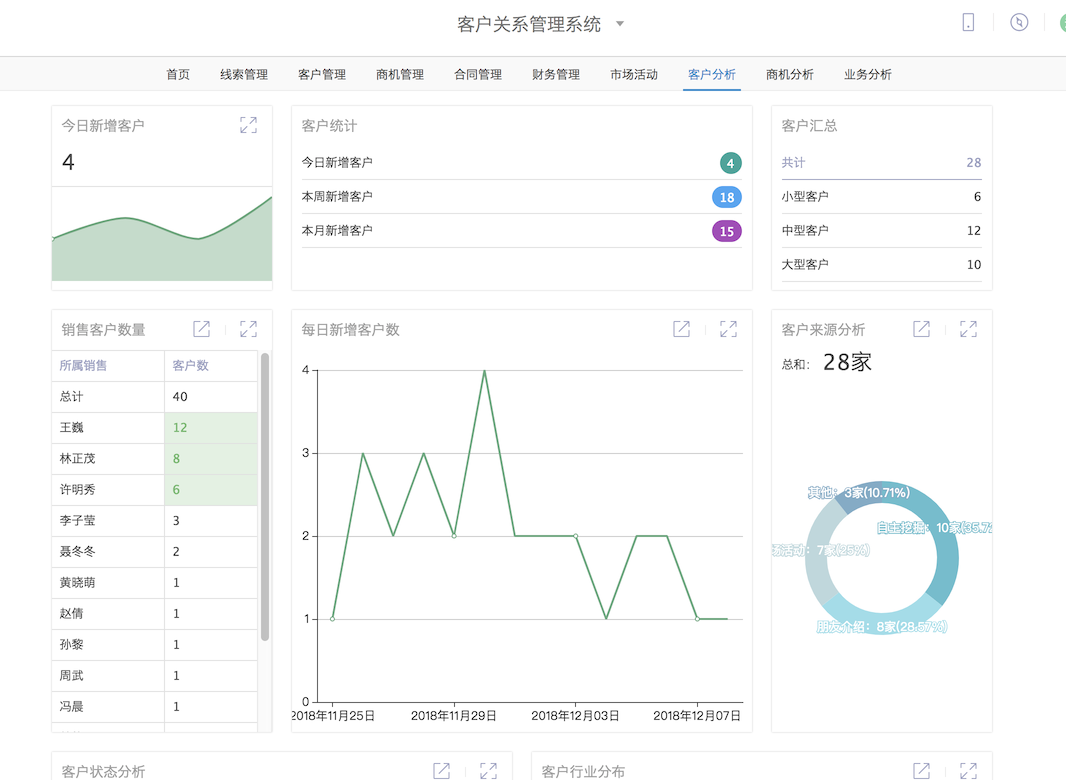Click the 本月新增客户 purple badge 15

(727, 231)
